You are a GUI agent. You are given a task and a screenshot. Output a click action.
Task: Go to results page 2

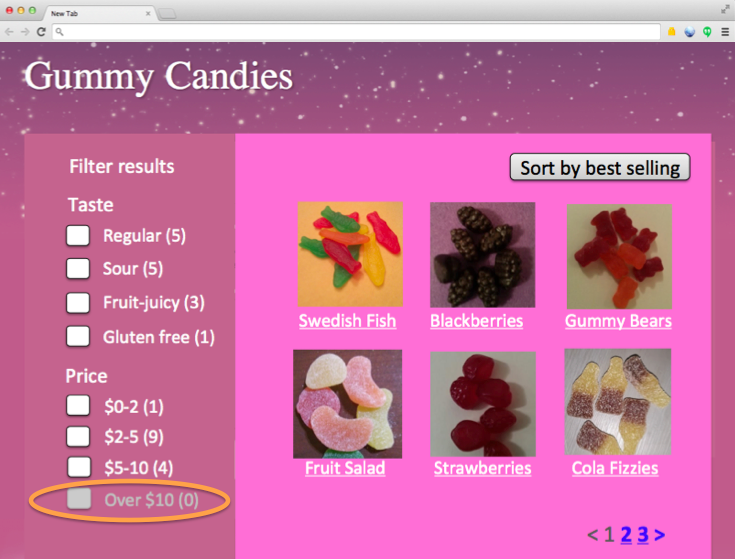pos(626,534)
